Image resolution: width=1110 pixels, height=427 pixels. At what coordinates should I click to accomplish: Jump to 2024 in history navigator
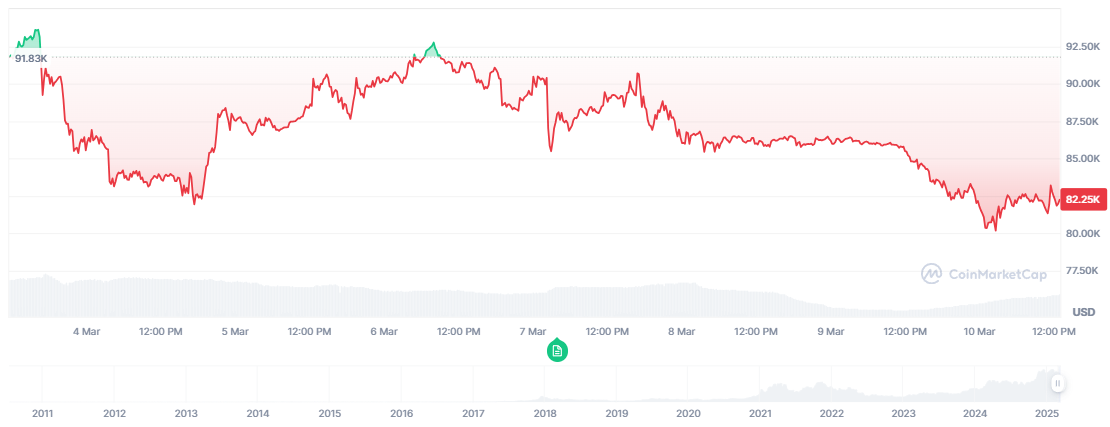click(x=975, y=412)
